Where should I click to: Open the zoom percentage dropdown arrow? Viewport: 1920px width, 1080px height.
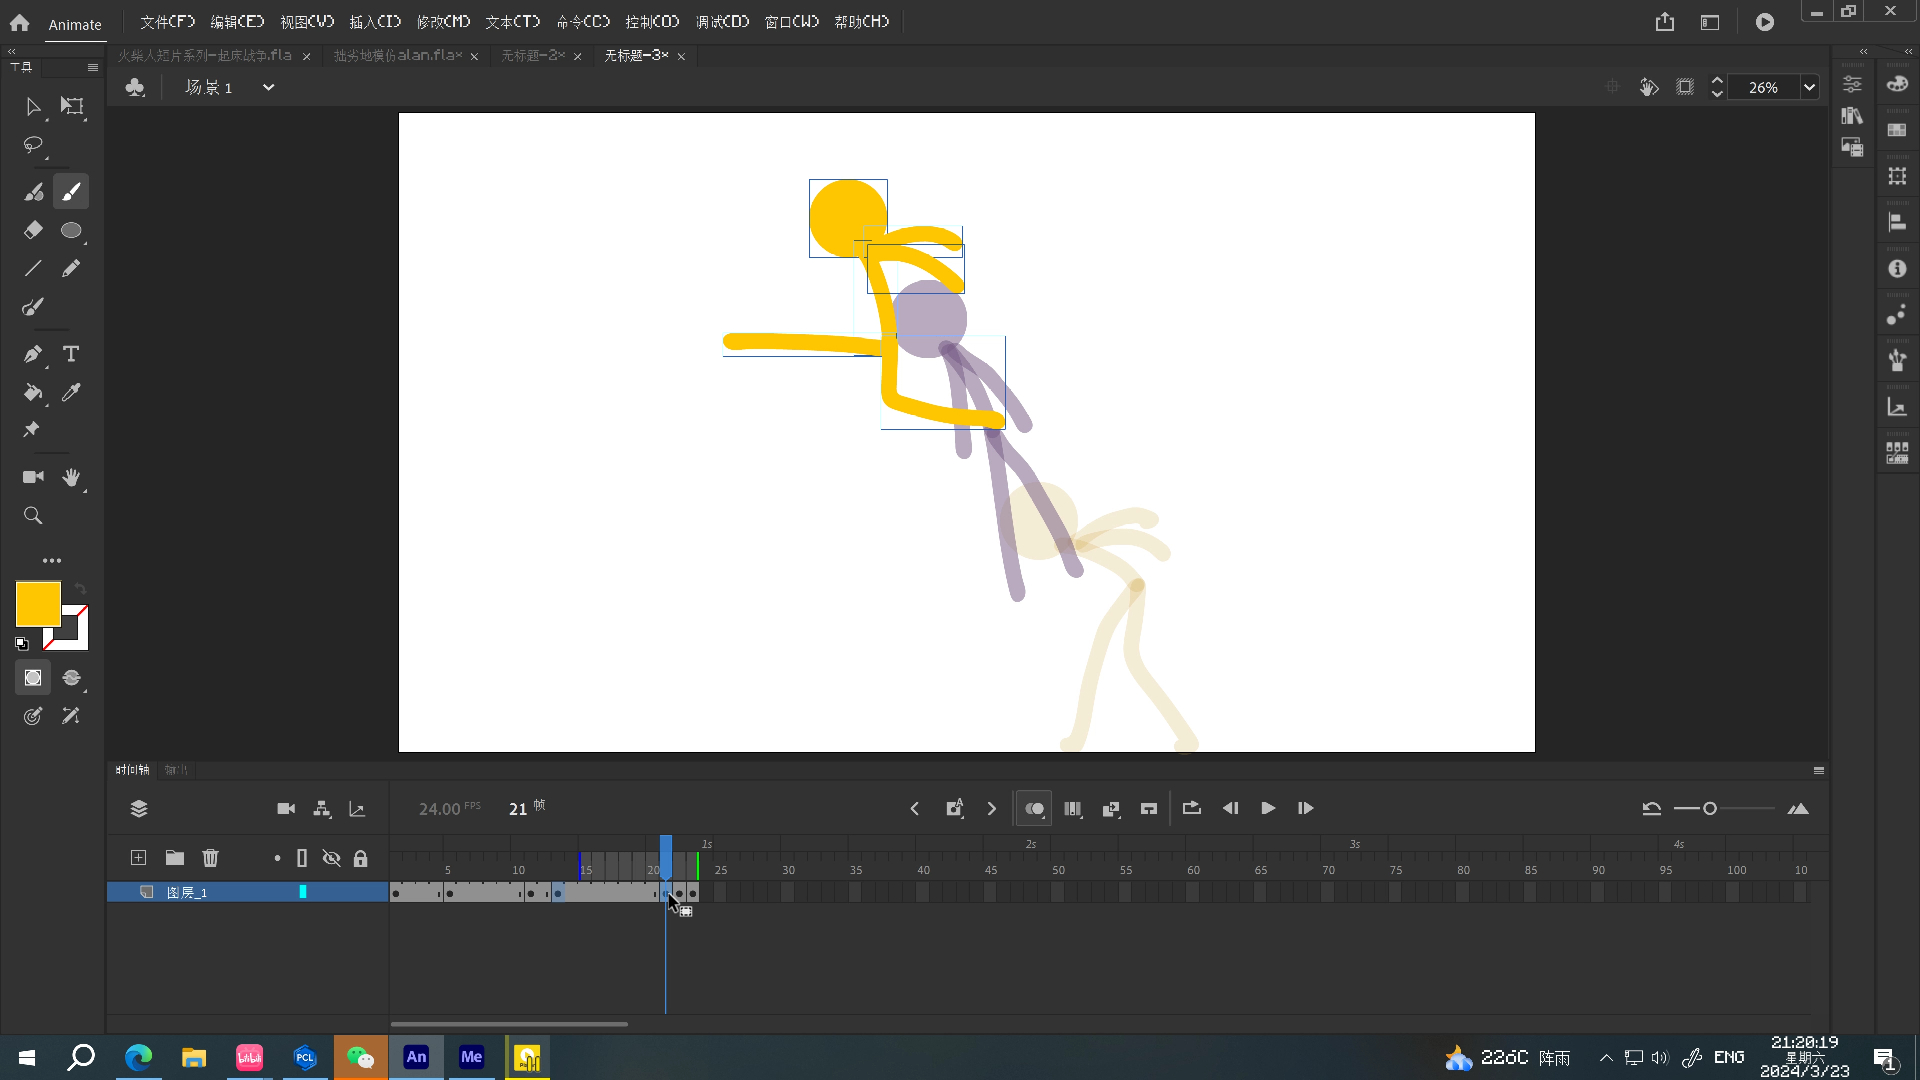click(x=1809, y=87)
